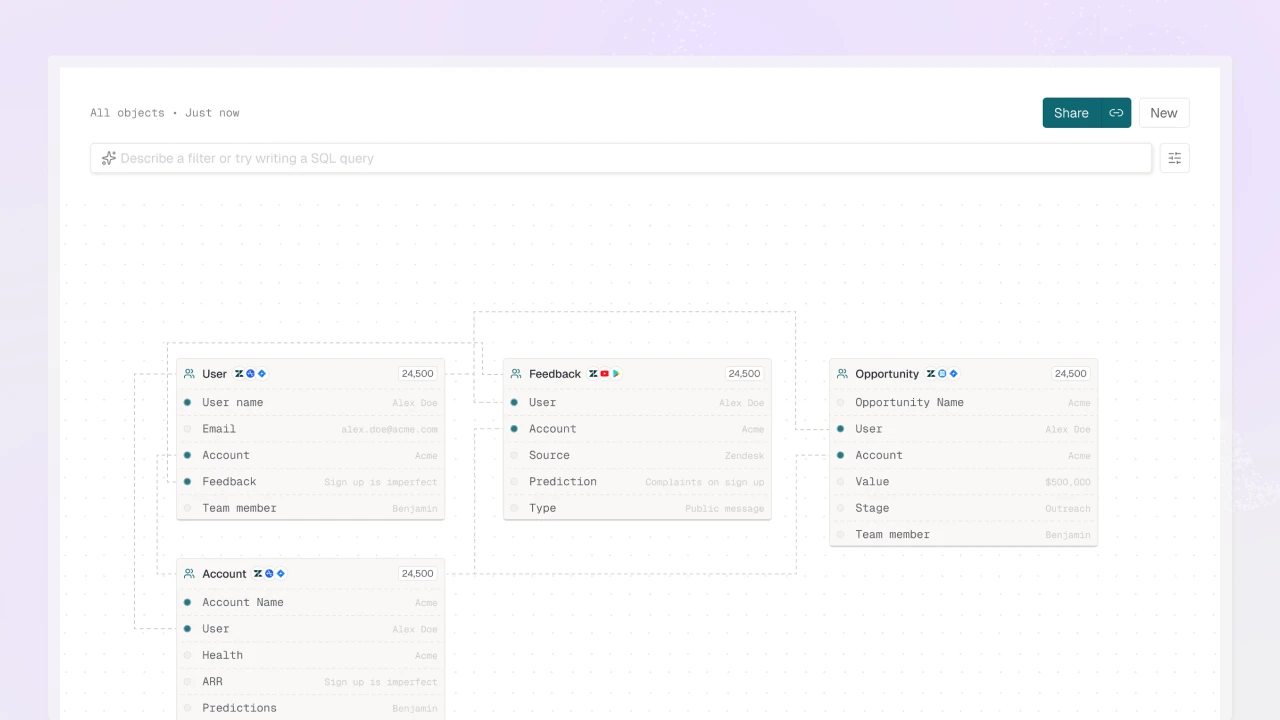Click Account row label on Opportunity card
The image size is (1280, 720).
click(x=879, y=455)
